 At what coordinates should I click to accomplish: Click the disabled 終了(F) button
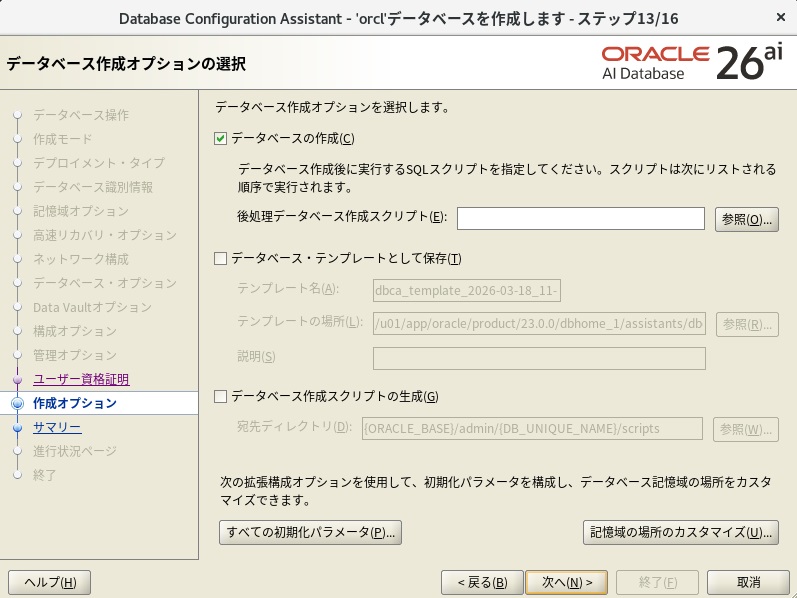click(x=657, y=582)
